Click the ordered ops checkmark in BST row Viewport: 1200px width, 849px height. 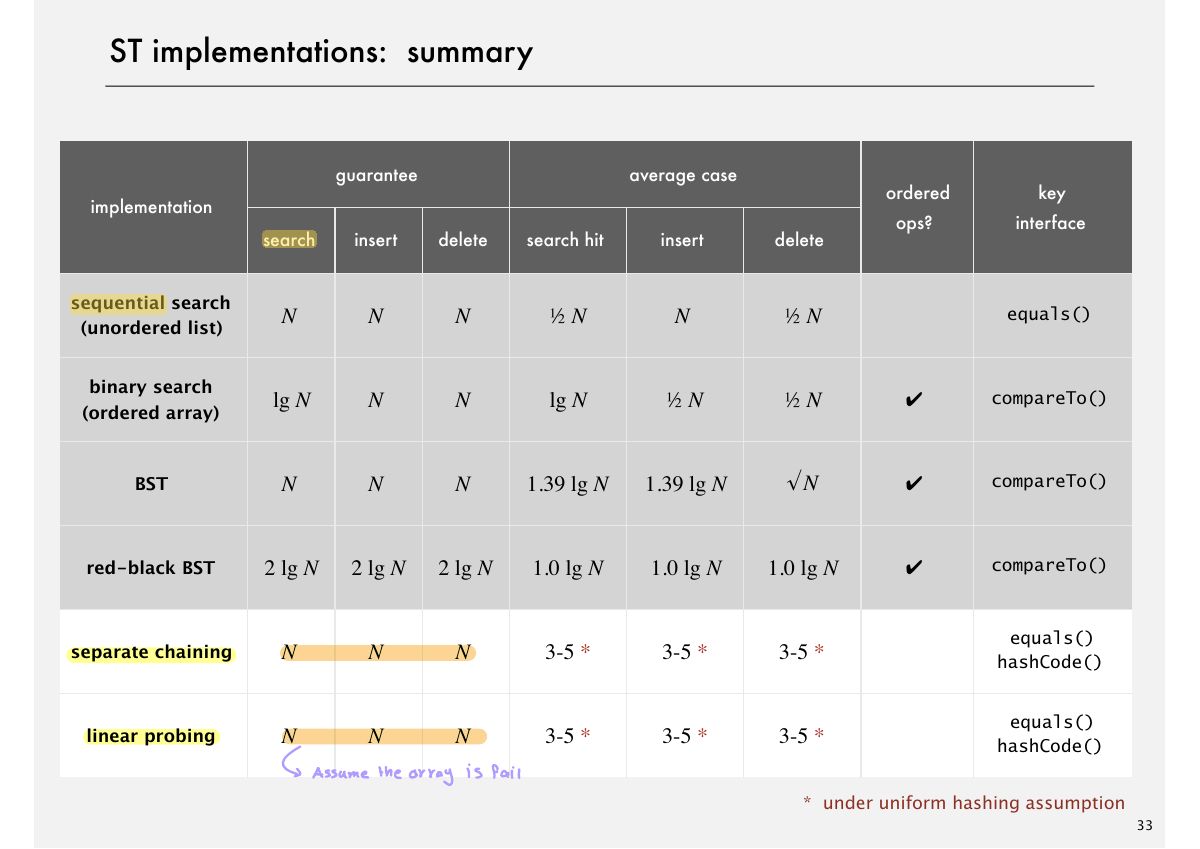pos(914,484)
